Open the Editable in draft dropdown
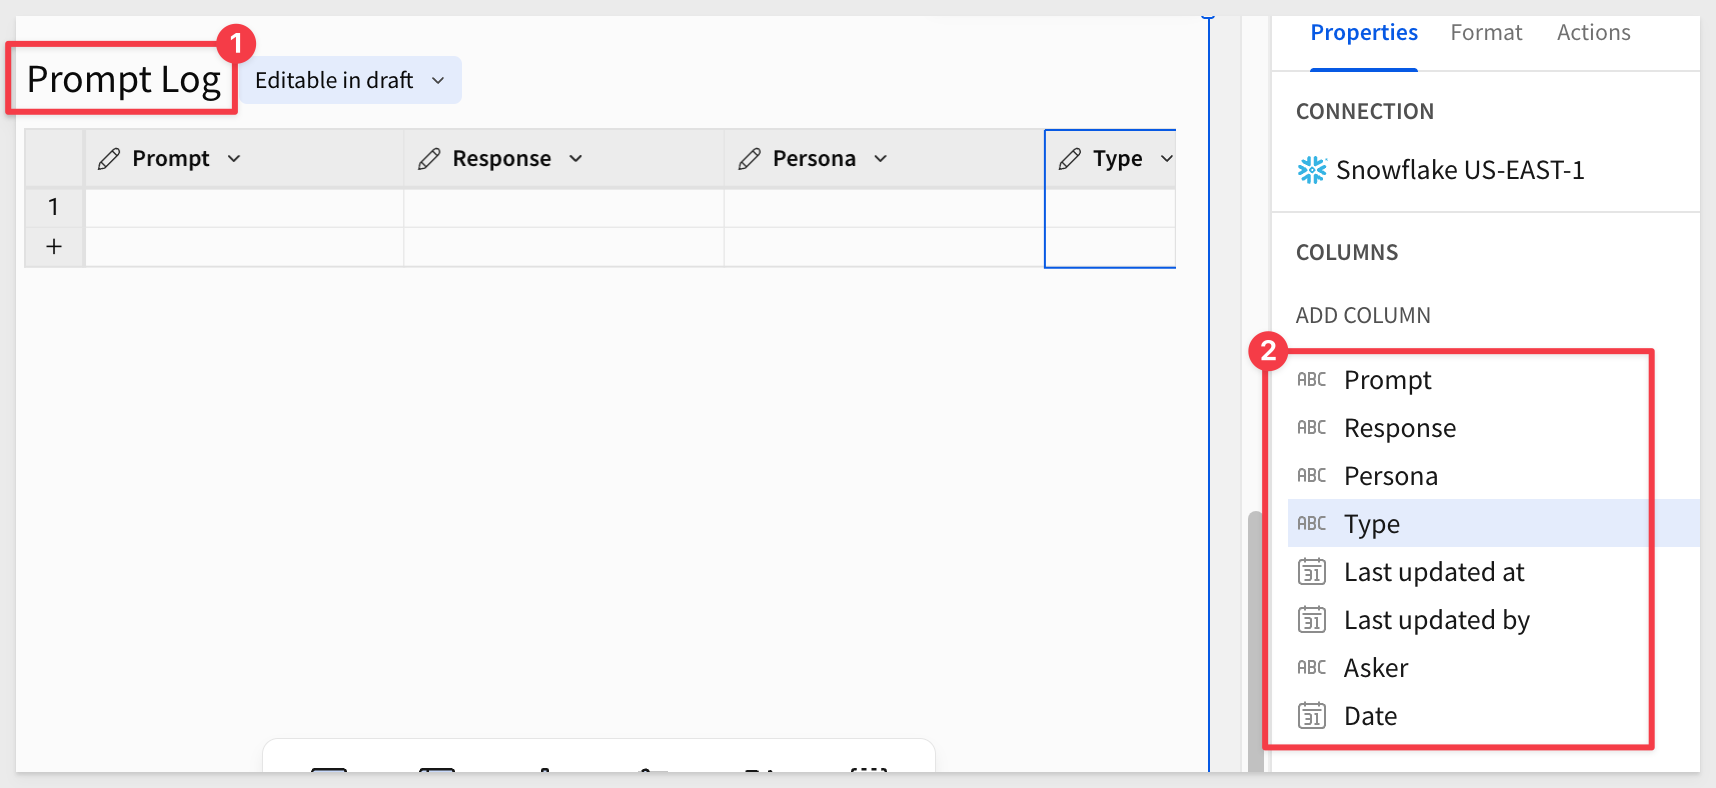This screenshot has height=788, width=1716. (x=350, y=80)
